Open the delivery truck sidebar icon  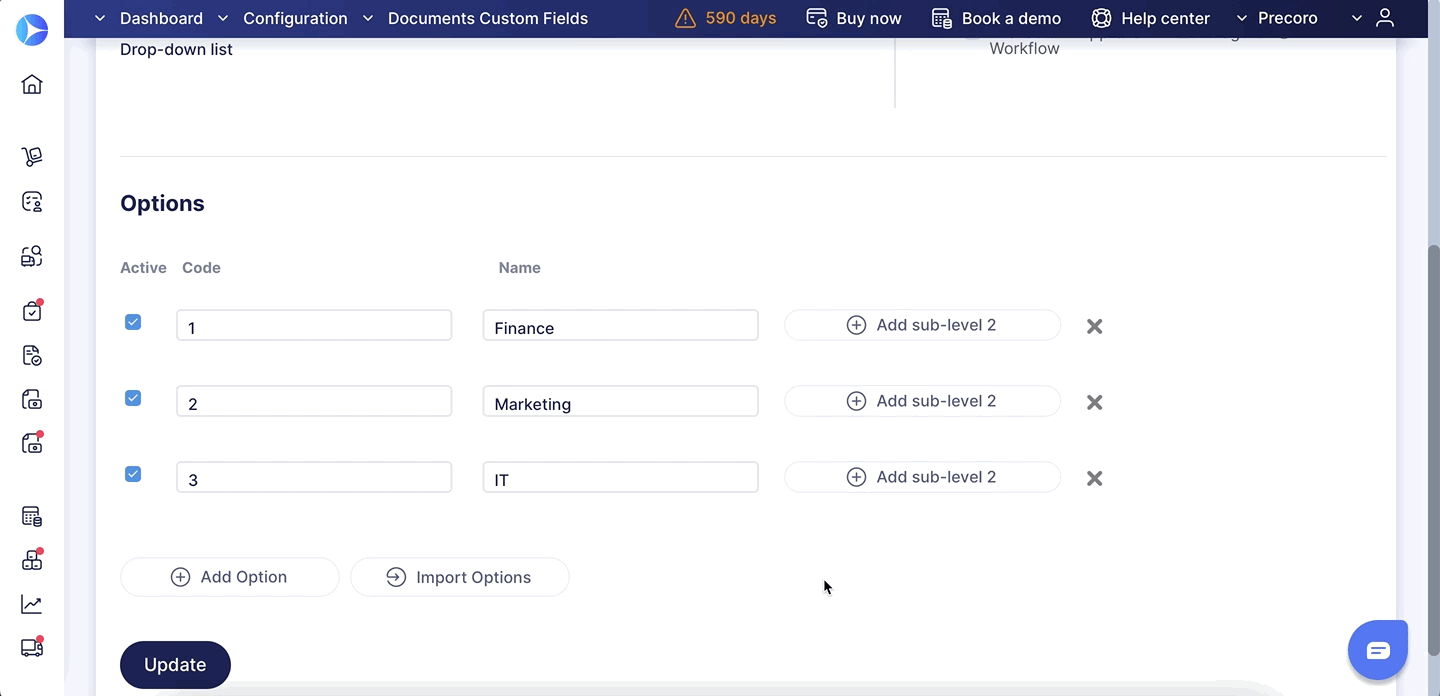pyautogui.click(x=32, y=647)
